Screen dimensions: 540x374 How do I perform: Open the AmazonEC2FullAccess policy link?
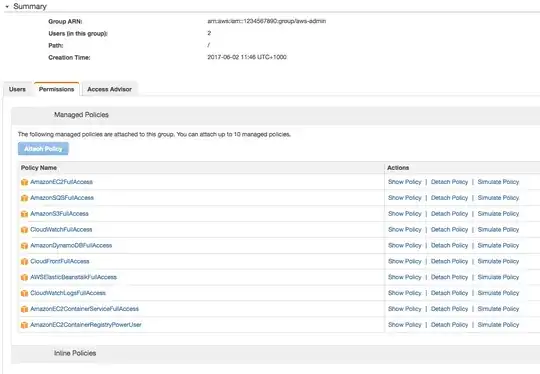61,182
